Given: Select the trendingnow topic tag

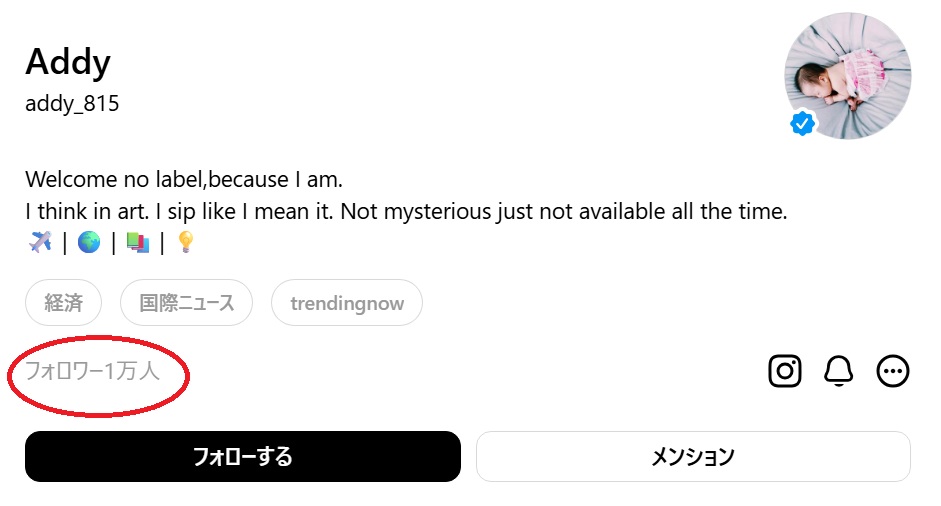Looking at the screenshot, I should coord(347,303).
